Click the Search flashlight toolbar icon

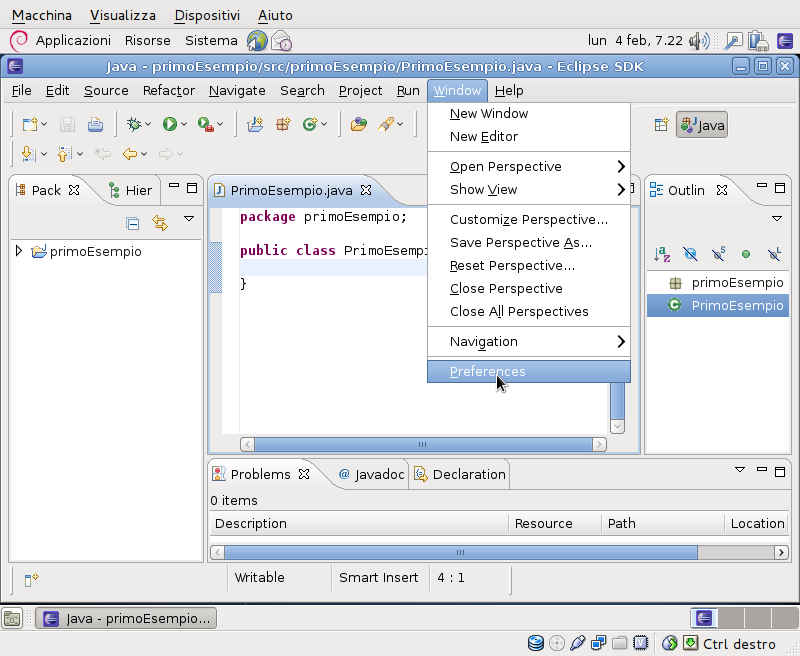coord(386,124)
